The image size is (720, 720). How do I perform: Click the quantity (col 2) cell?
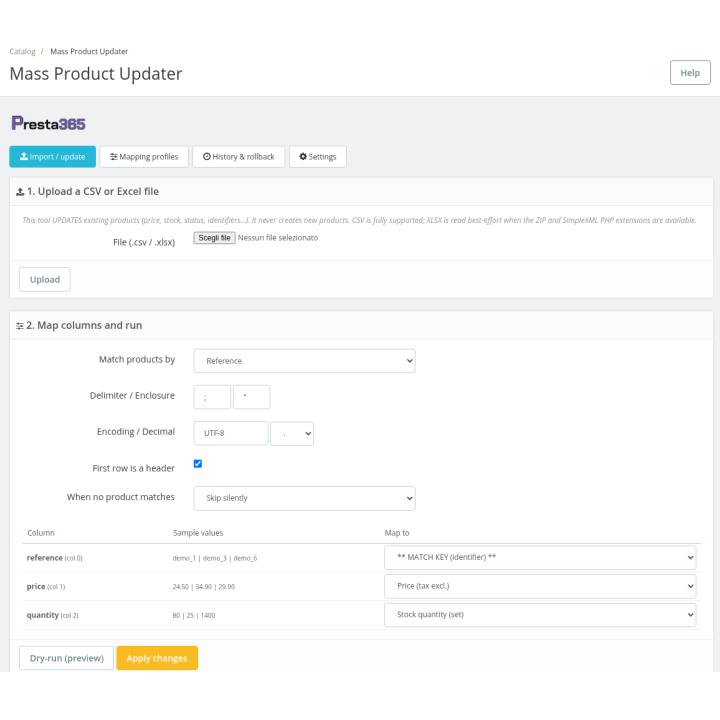52,615
